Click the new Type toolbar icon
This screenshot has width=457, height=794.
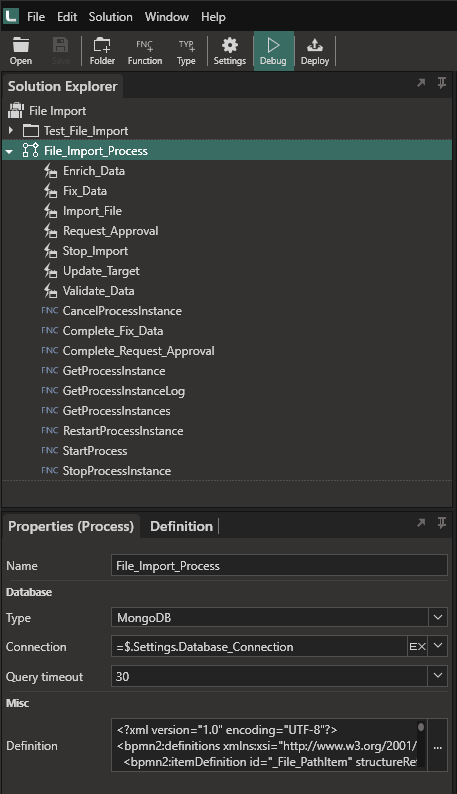[186, 52]
